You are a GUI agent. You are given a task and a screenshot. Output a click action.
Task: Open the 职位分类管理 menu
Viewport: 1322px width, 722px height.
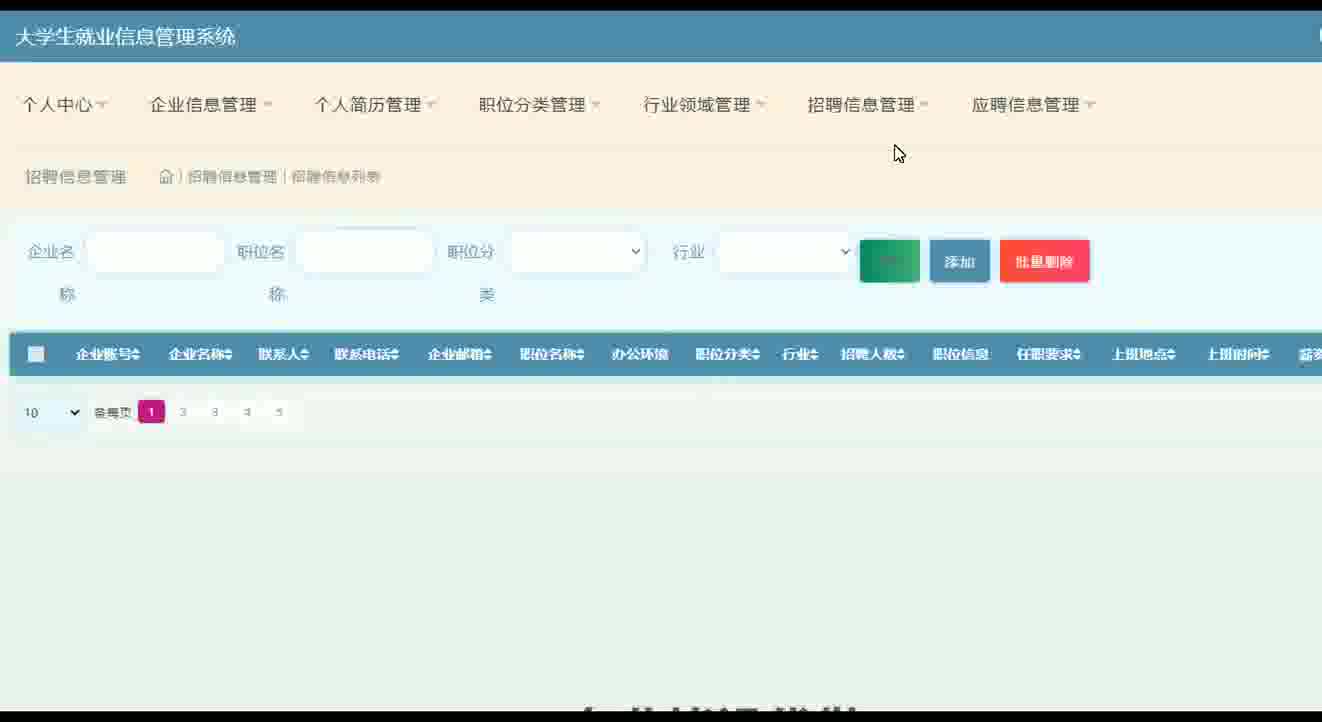(540, 105)
